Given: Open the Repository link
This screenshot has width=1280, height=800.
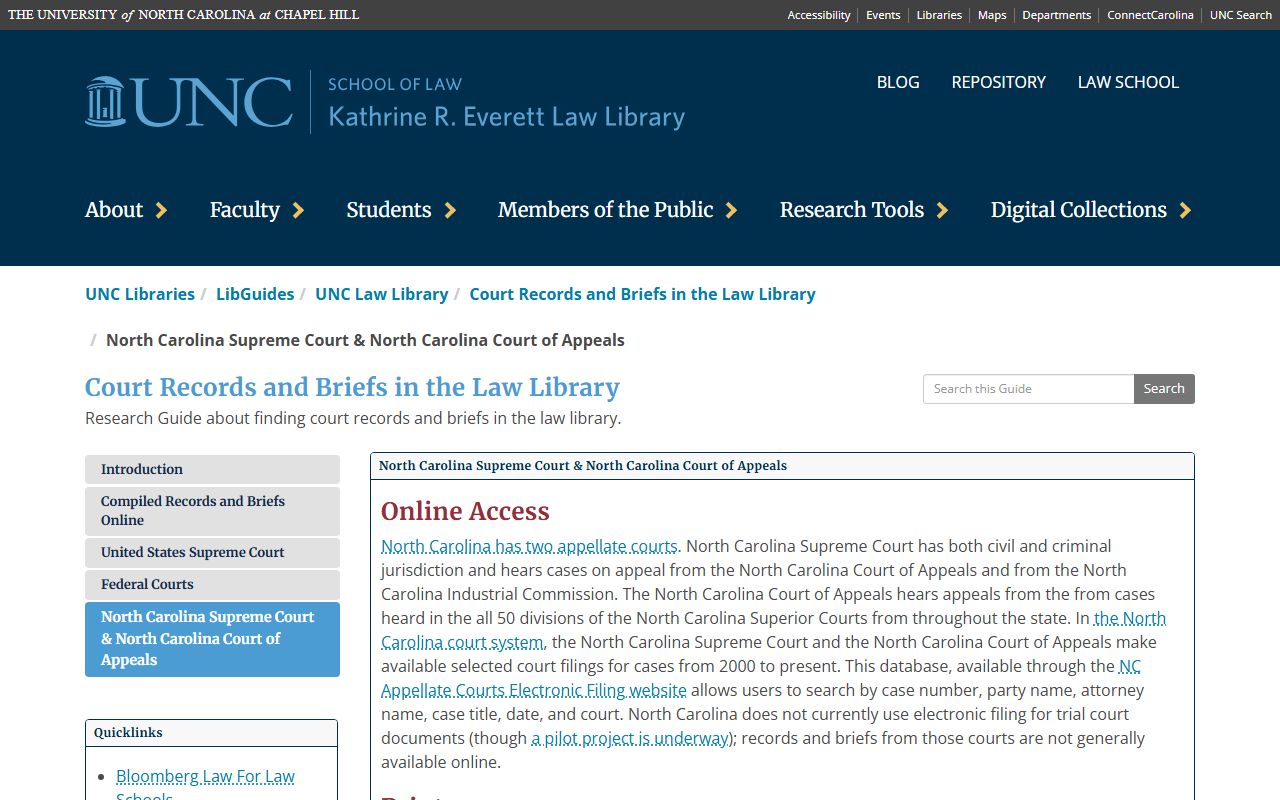Looking at the screenshot, I should (999, 82).
